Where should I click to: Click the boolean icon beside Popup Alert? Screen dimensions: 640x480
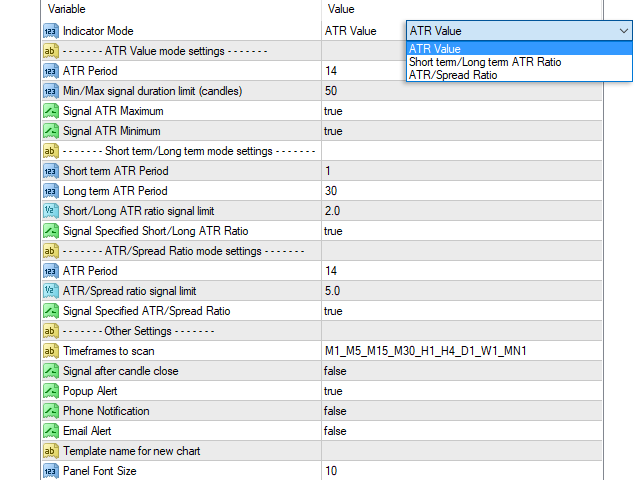click(51, 391)
